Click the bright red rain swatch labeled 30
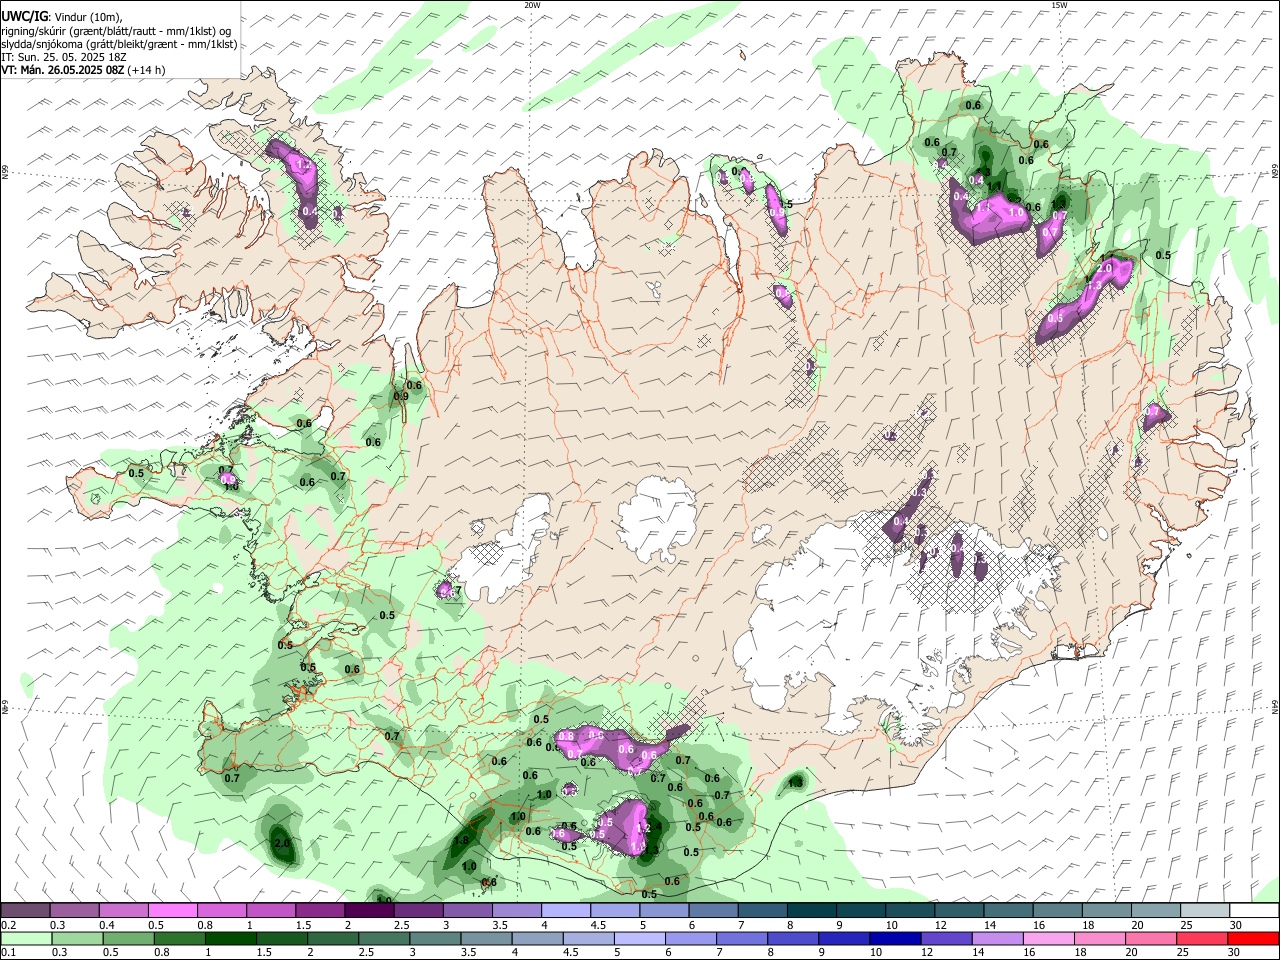This screenshot has height=960, width=1280. click(1253, 938)
